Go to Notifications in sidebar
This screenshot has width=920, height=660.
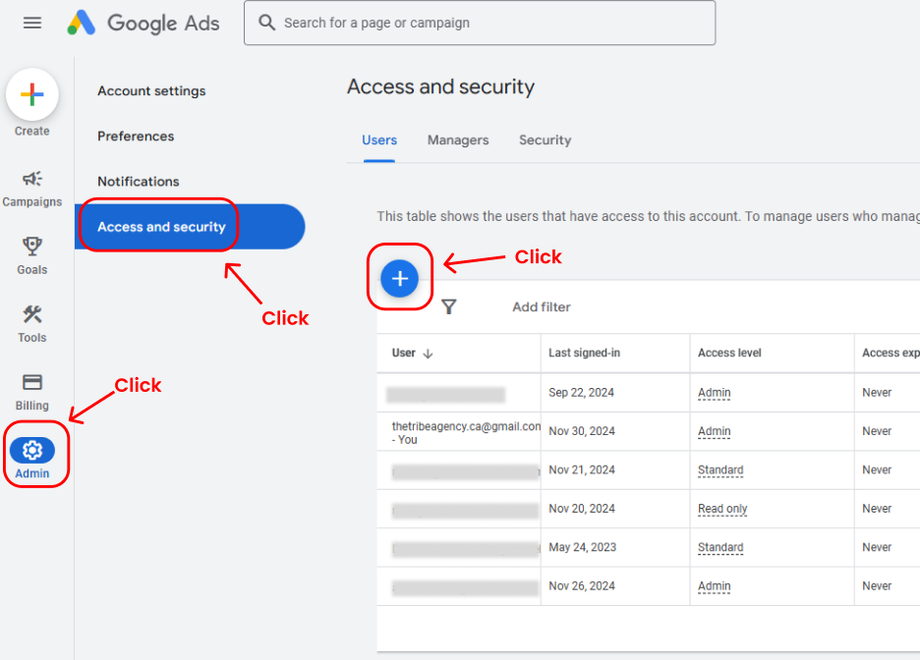coord(138,181)
